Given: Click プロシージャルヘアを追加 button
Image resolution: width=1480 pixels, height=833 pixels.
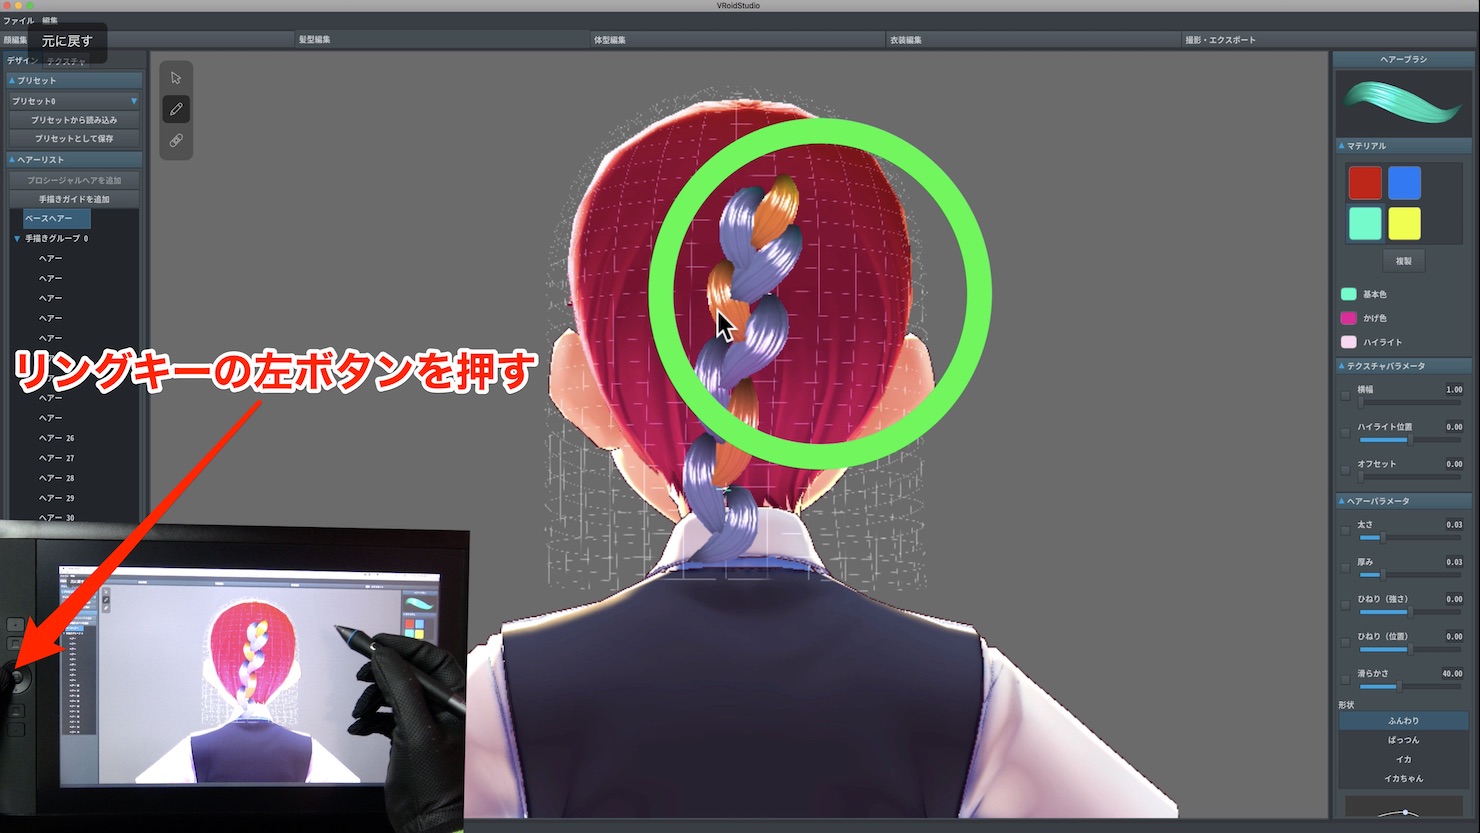Looking at the screenshot, I should 74,181.
